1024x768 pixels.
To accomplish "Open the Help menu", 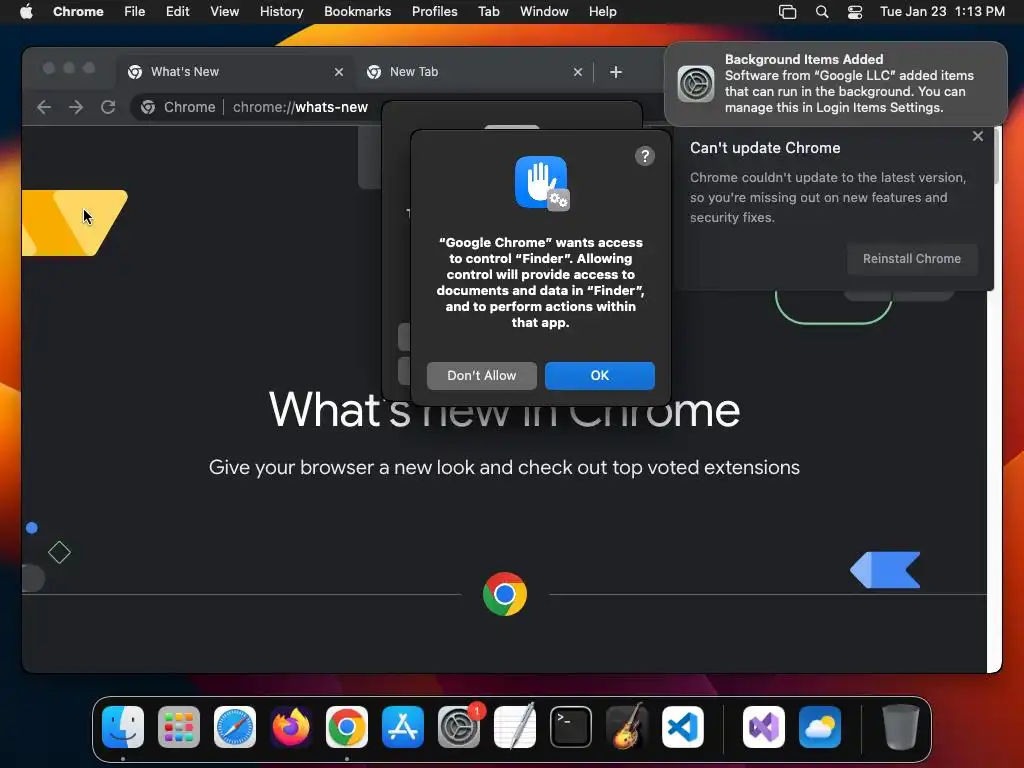I will (x=602, y=12).
